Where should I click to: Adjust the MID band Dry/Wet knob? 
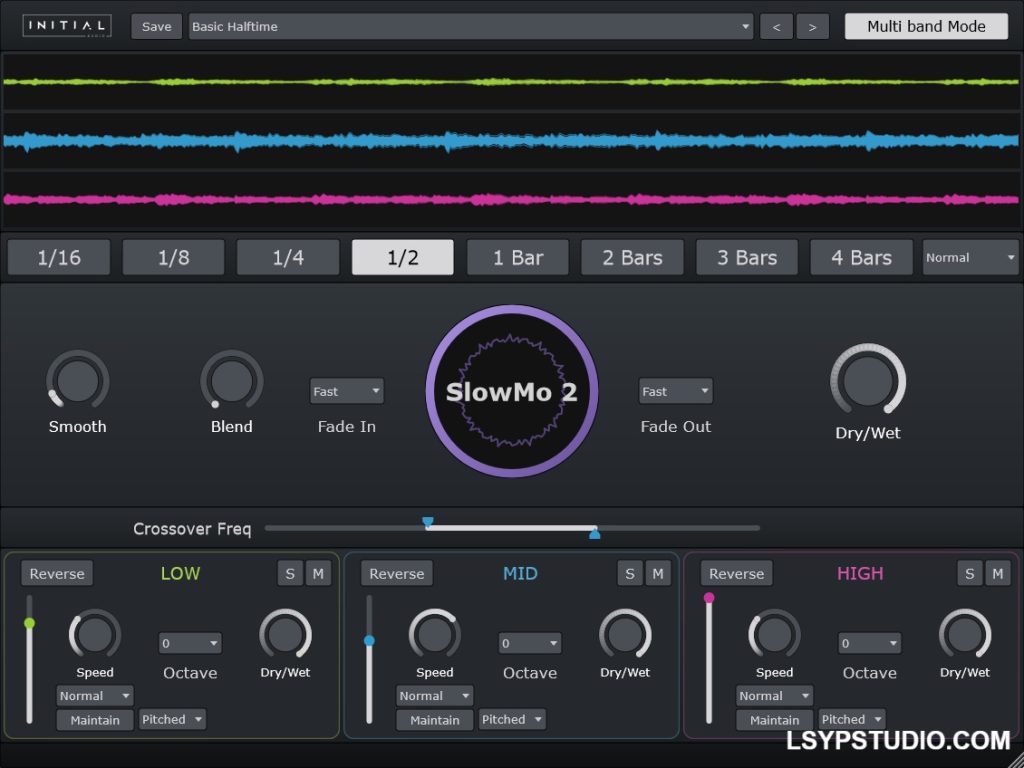pos(625,633)
